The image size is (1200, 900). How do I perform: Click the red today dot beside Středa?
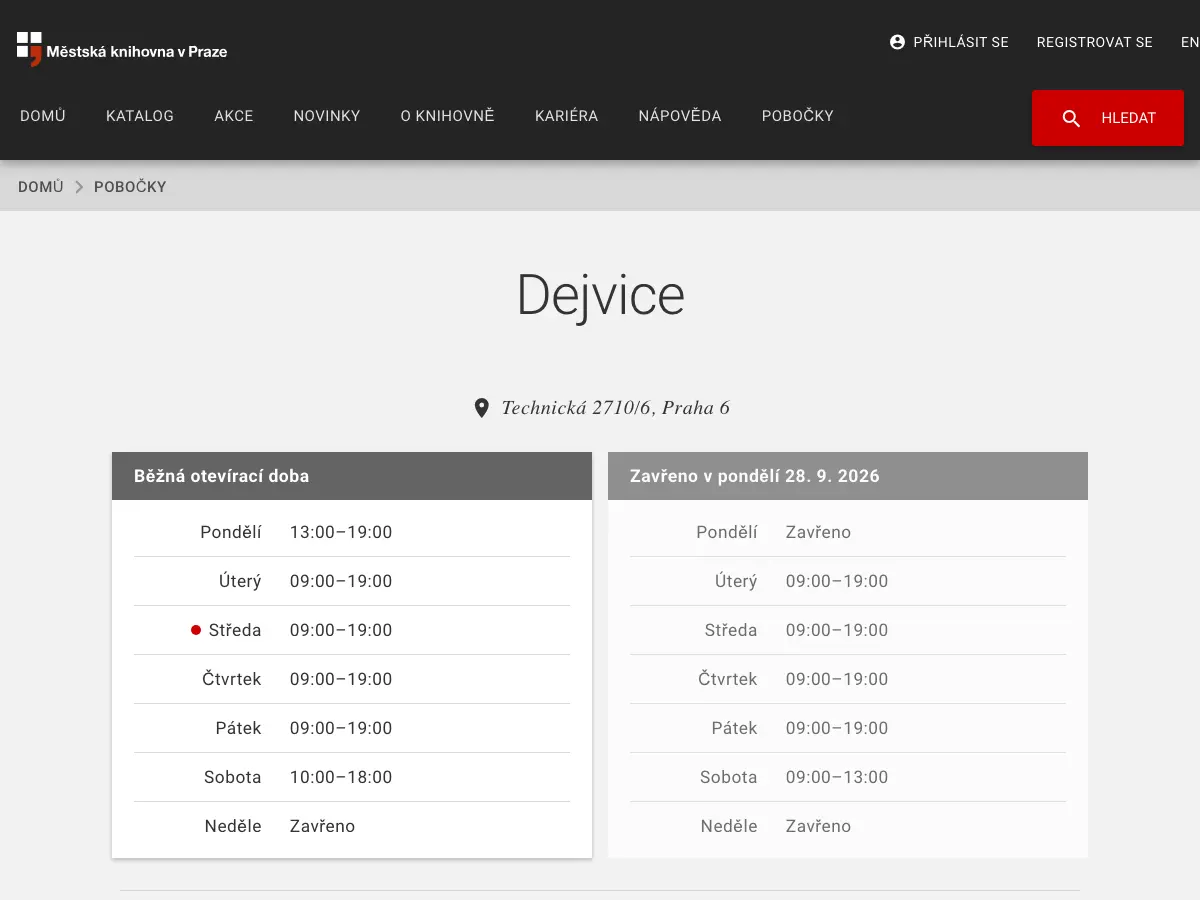(x=196, y=630)
